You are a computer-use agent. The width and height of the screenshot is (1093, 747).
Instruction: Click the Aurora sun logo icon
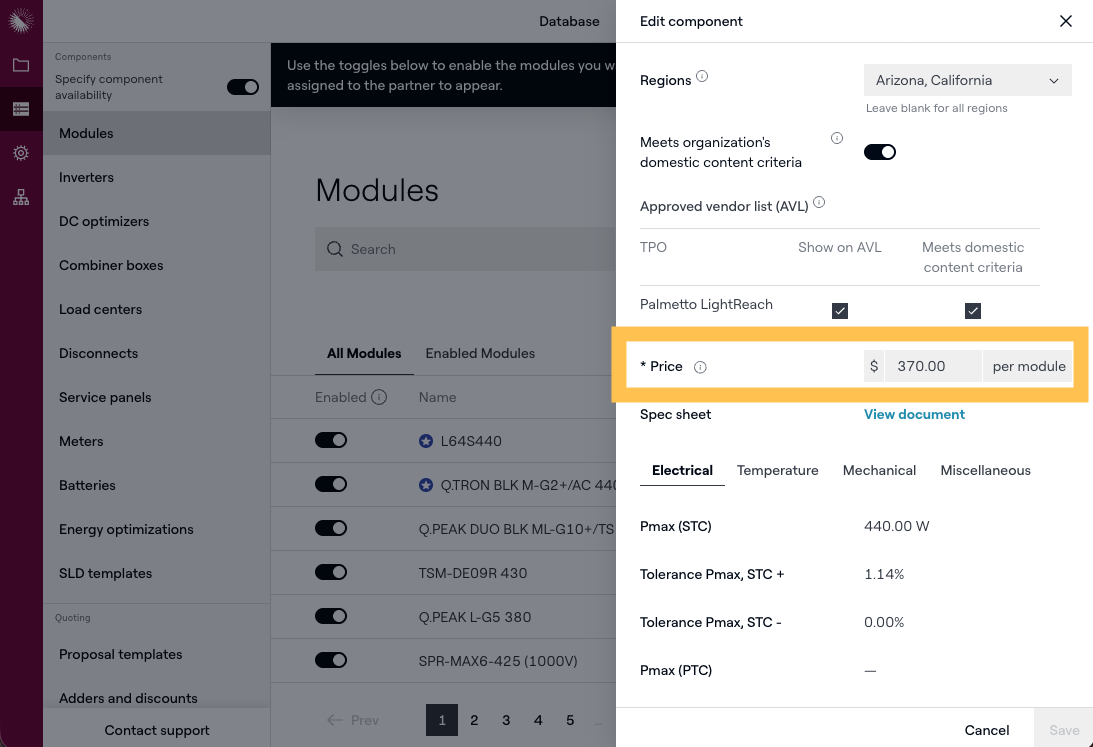point(21,21)
